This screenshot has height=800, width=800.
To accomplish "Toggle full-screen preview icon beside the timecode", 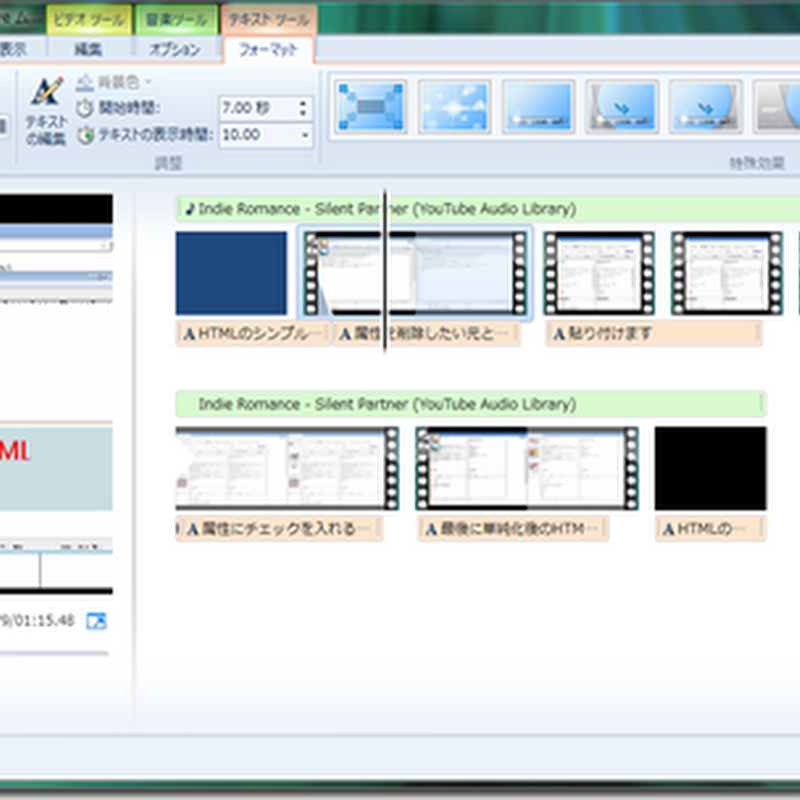I will (x=96, y=621).
